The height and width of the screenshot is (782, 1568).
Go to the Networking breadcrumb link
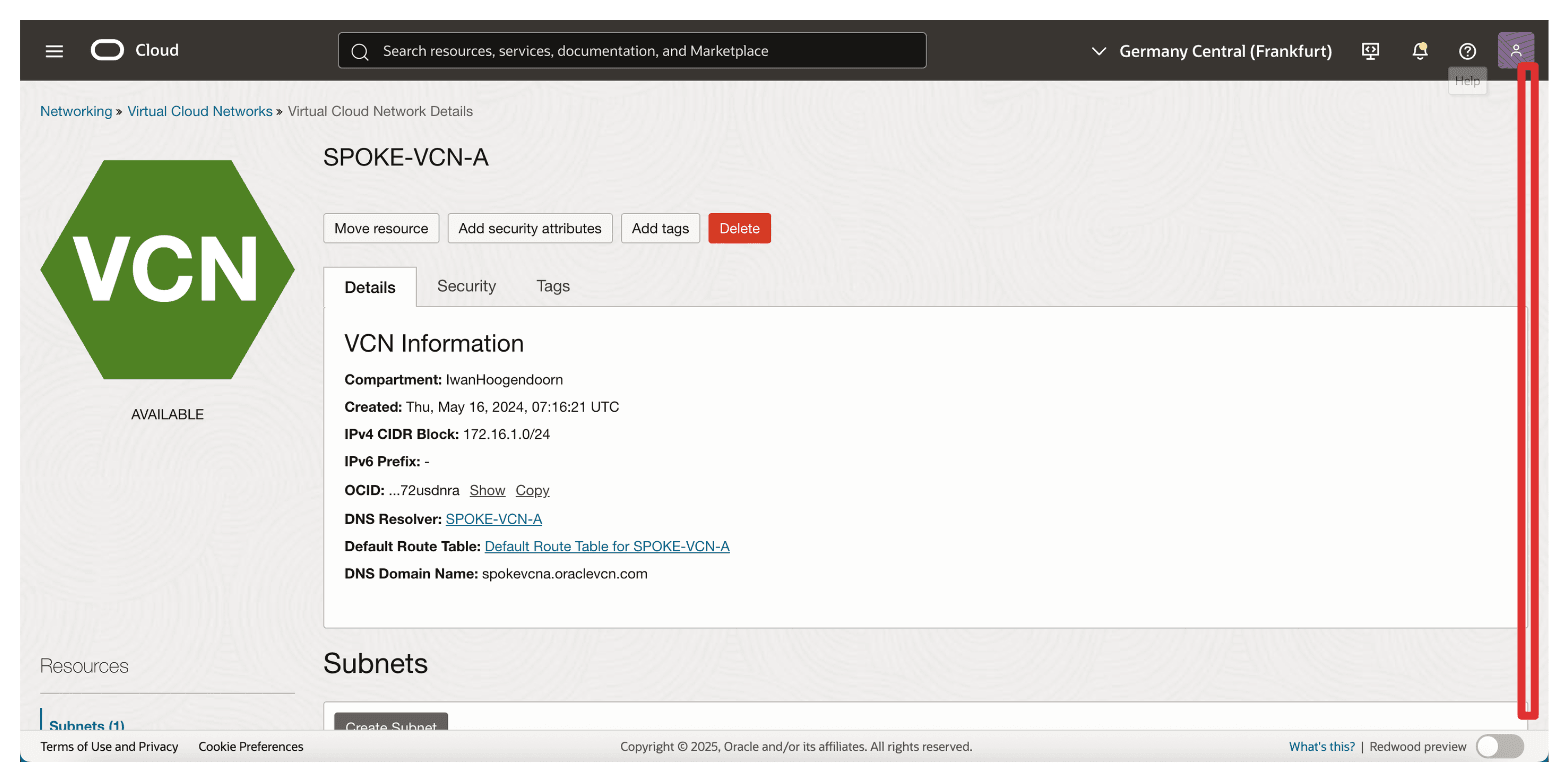point(76,111)
